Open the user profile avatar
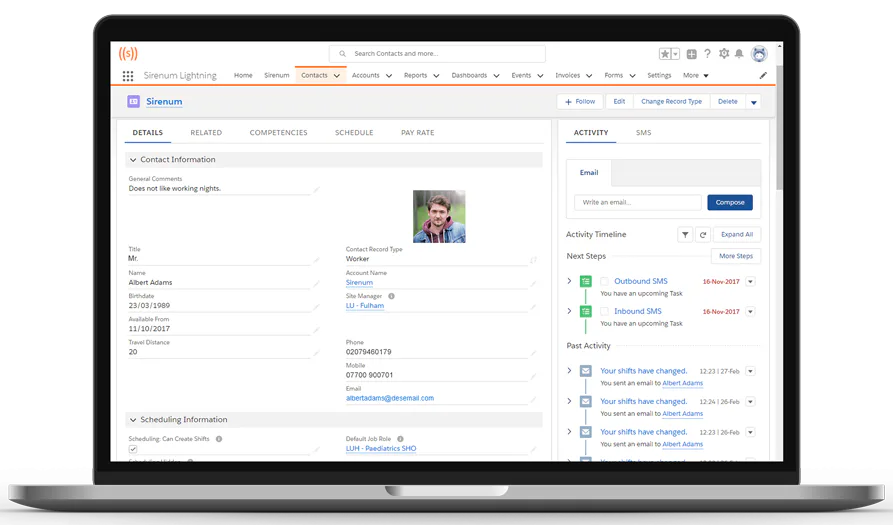This screenshot has width=893, height=525. point(759,54)
